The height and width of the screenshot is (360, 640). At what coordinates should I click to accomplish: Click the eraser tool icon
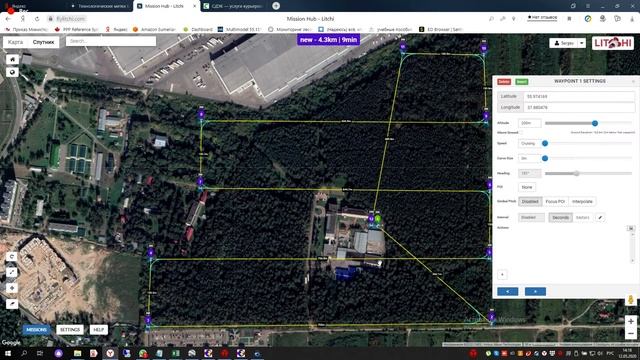[12, 304]
